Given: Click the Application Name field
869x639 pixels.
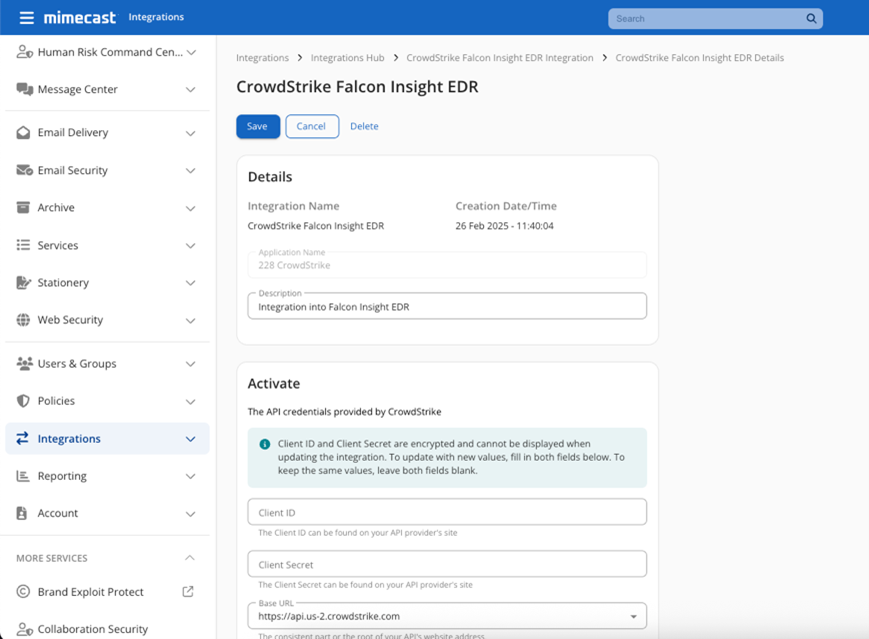Looking at the screenshot, I should point(447,264).
